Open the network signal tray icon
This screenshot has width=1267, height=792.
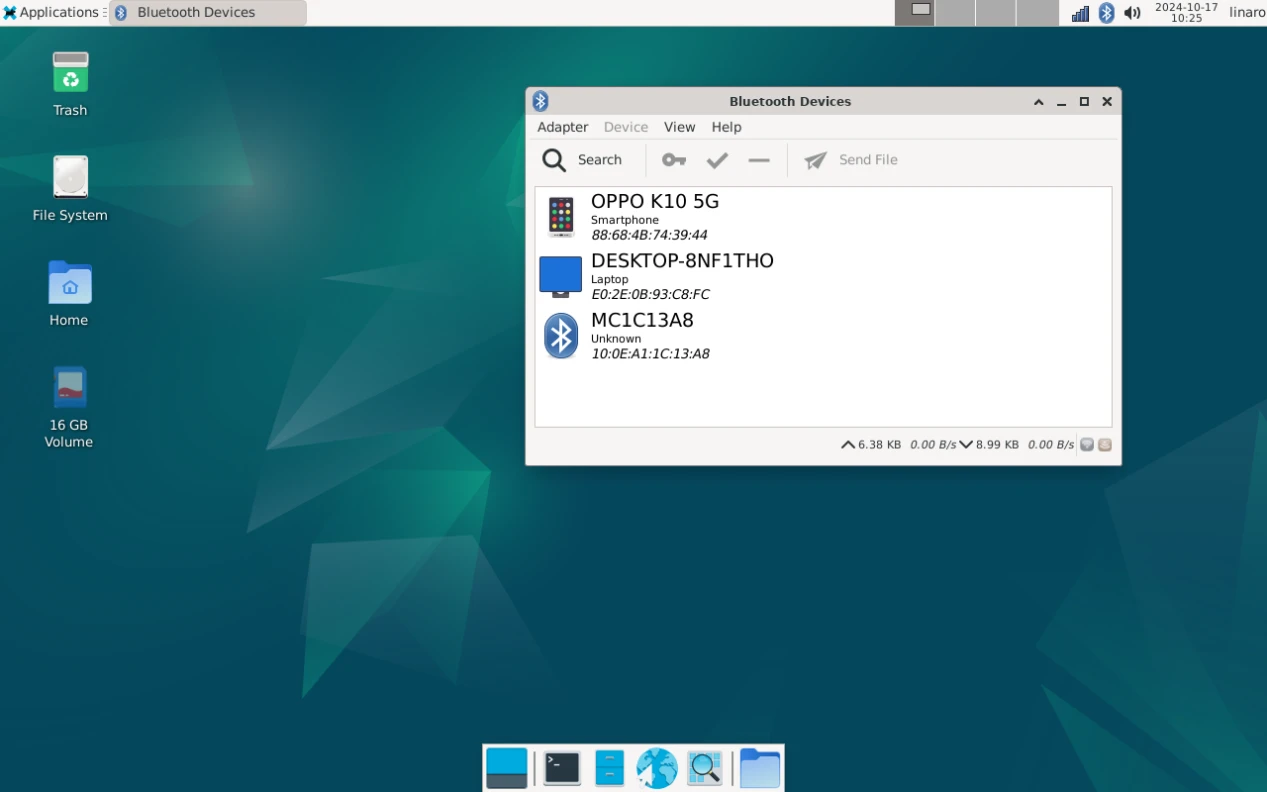1080,13
